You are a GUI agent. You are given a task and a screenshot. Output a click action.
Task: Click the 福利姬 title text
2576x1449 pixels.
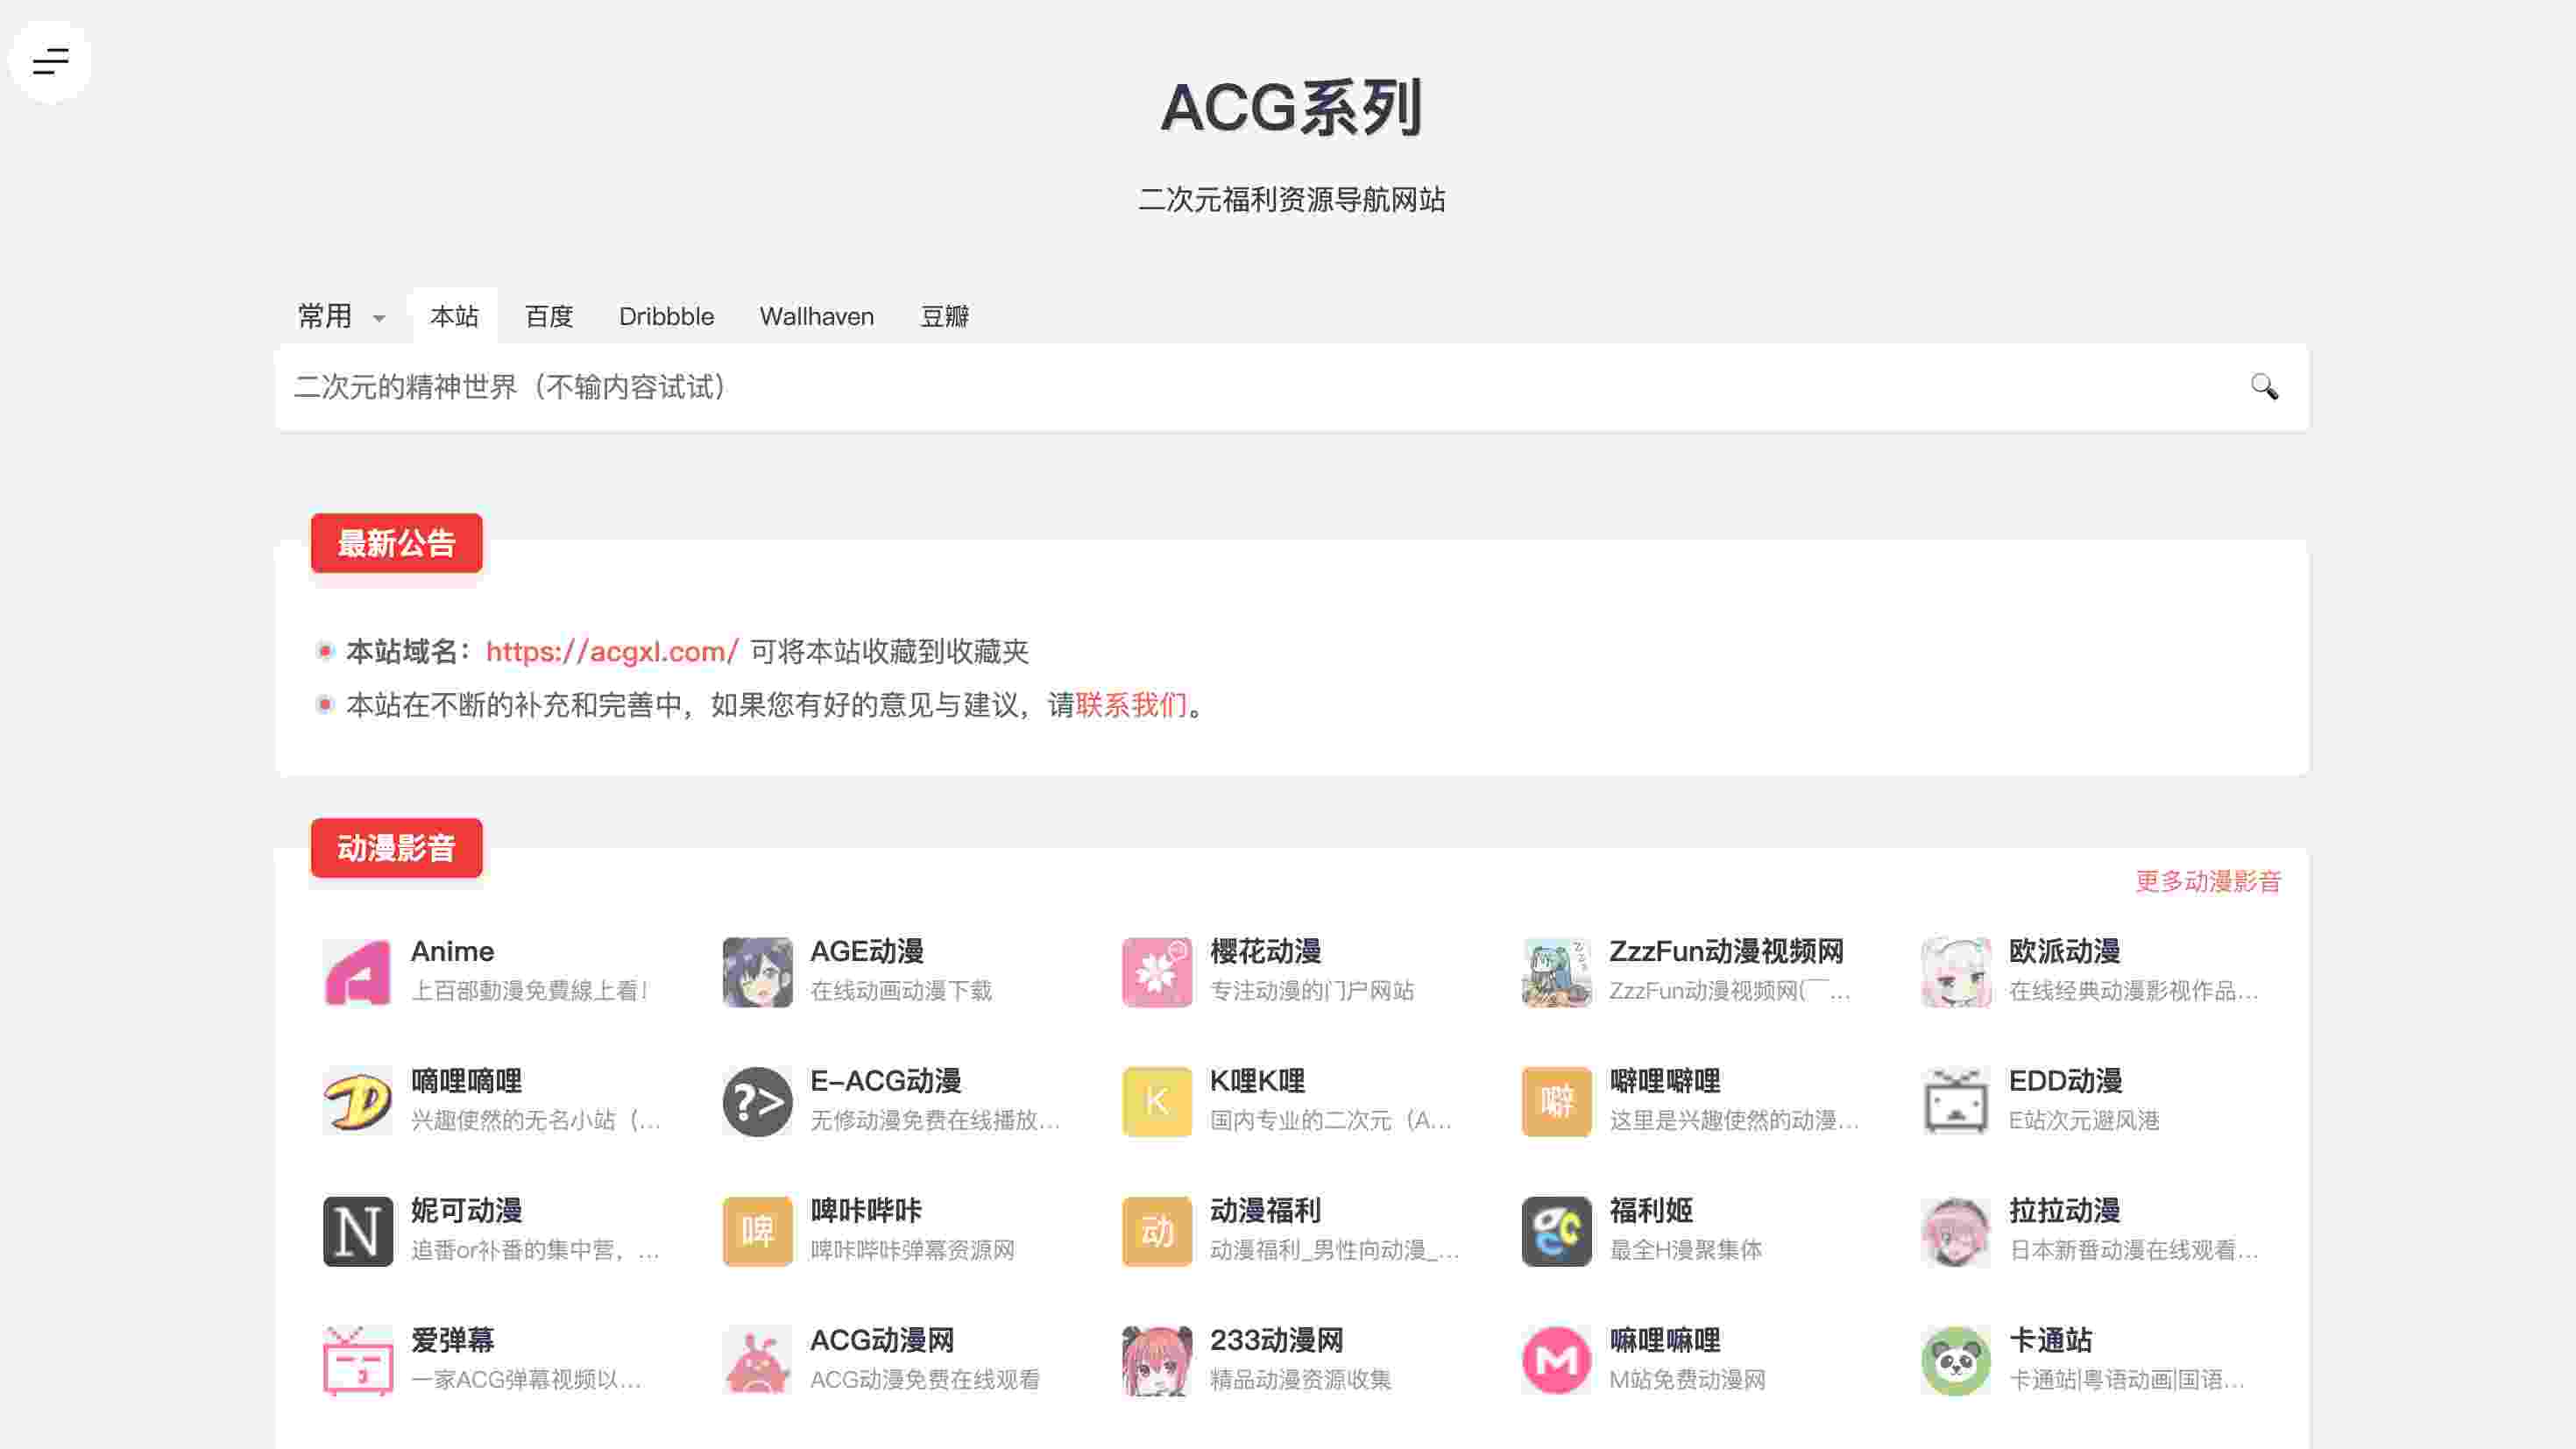tap(1651, 1210)
